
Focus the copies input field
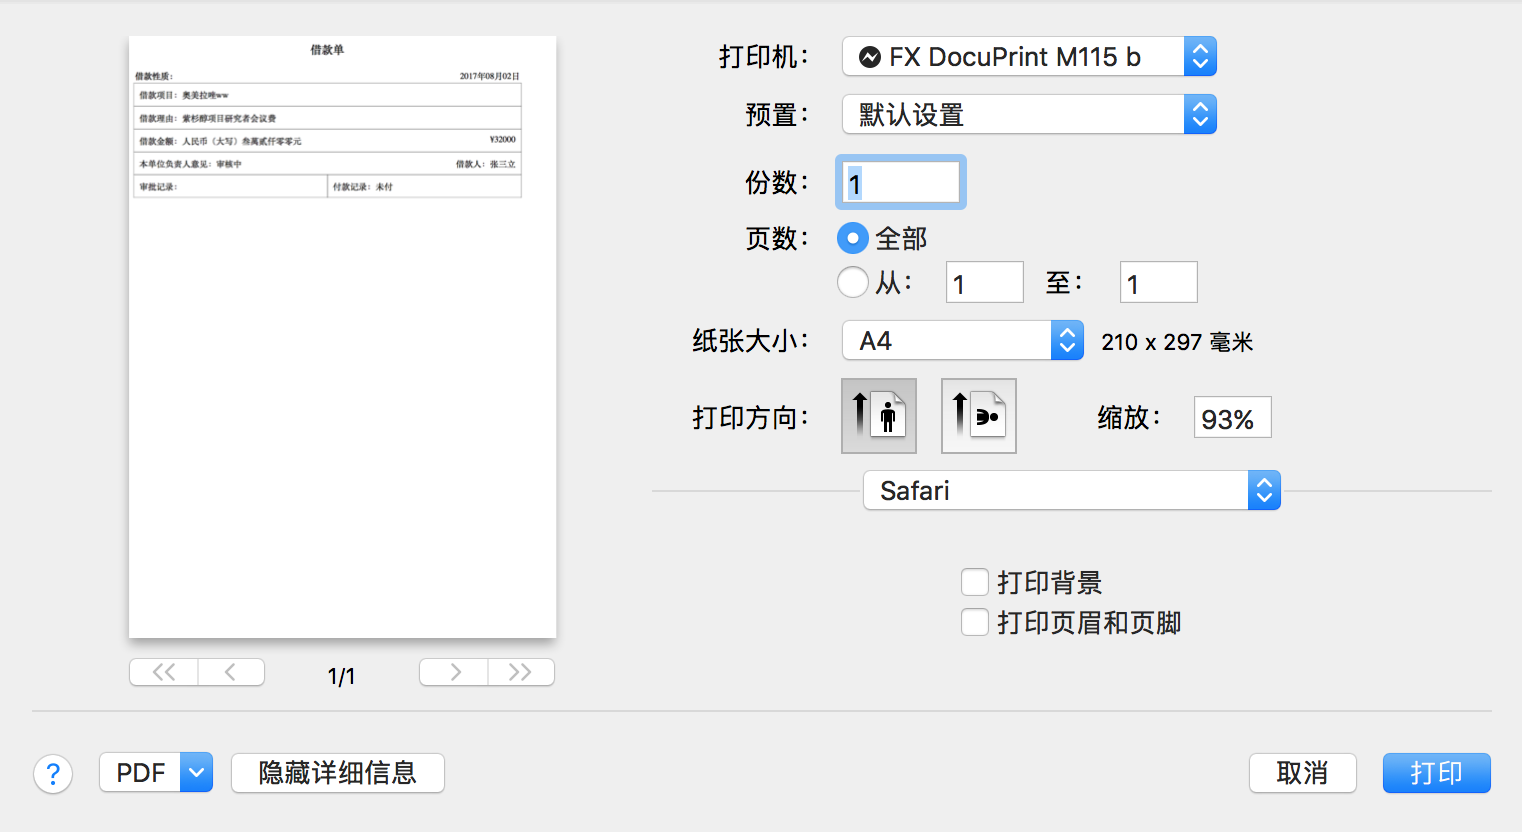(901, 182)
